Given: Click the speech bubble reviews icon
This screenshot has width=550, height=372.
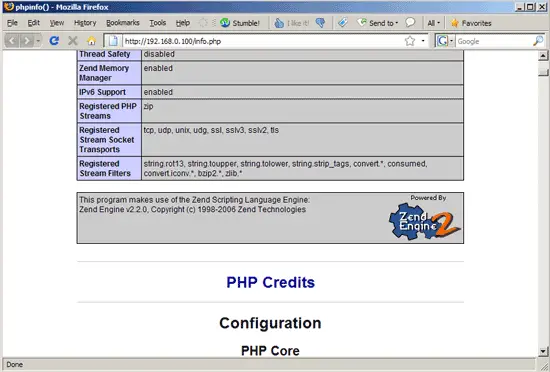Looking at the screenshot, I should [410, 23].
